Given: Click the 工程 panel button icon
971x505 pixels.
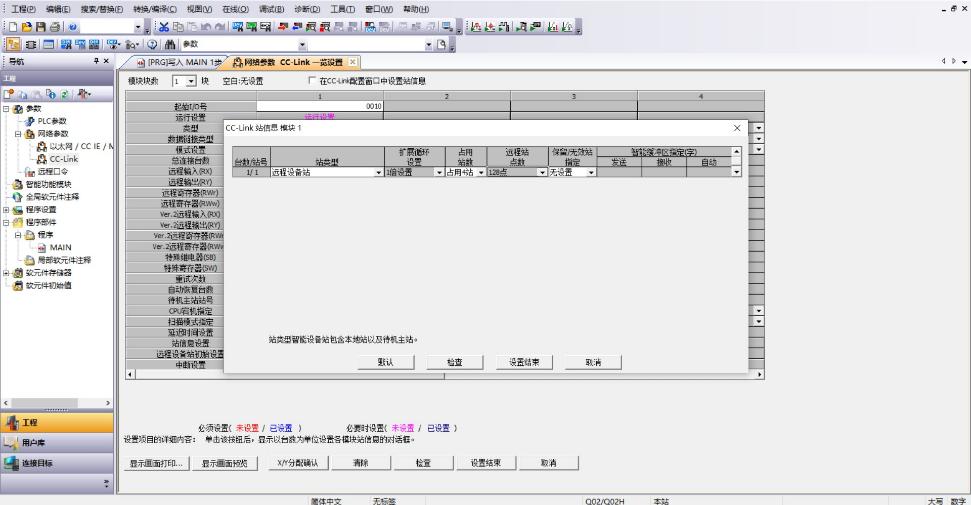Looking at the screenshot, I should coord(11,423).
